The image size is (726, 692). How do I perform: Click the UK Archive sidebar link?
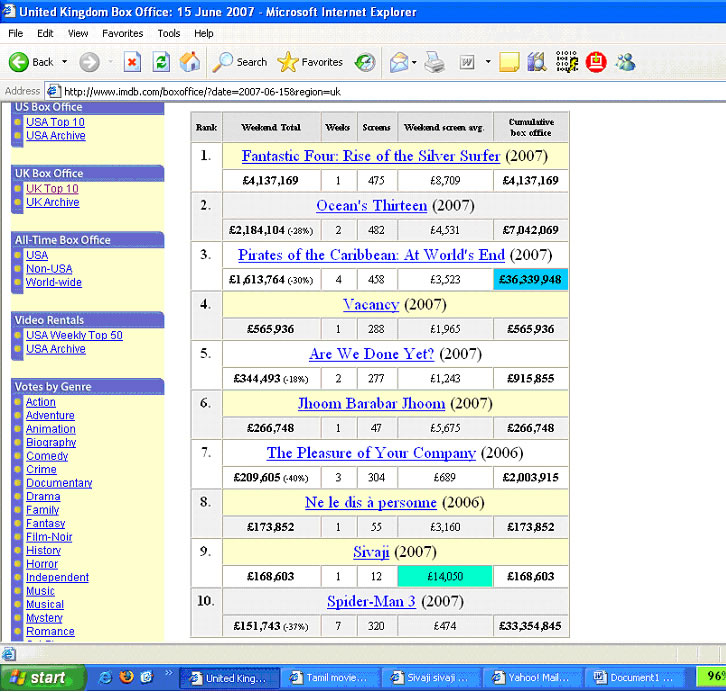[x=52, y=202]
